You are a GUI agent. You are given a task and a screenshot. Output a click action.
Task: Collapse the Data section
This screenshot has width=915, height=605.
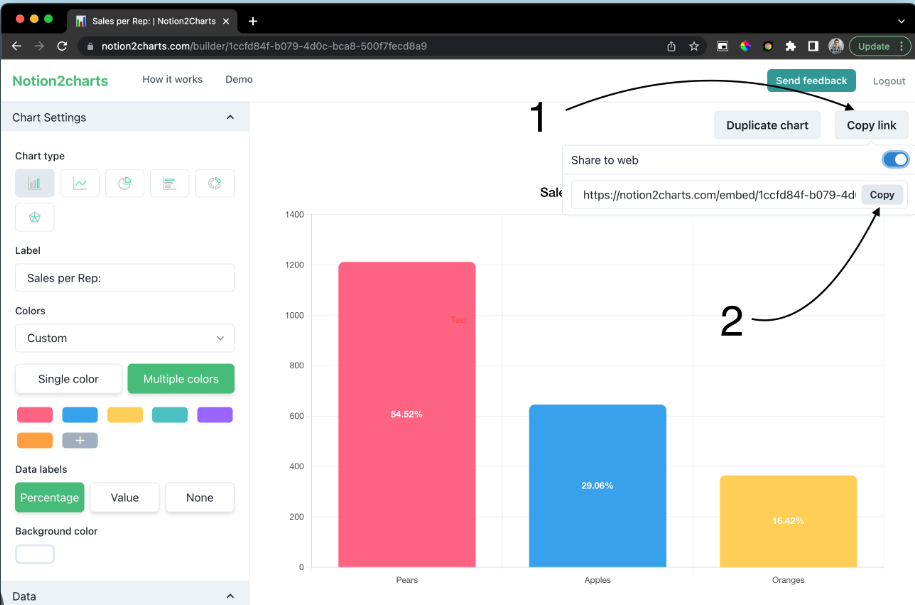[x=230, y=596]
